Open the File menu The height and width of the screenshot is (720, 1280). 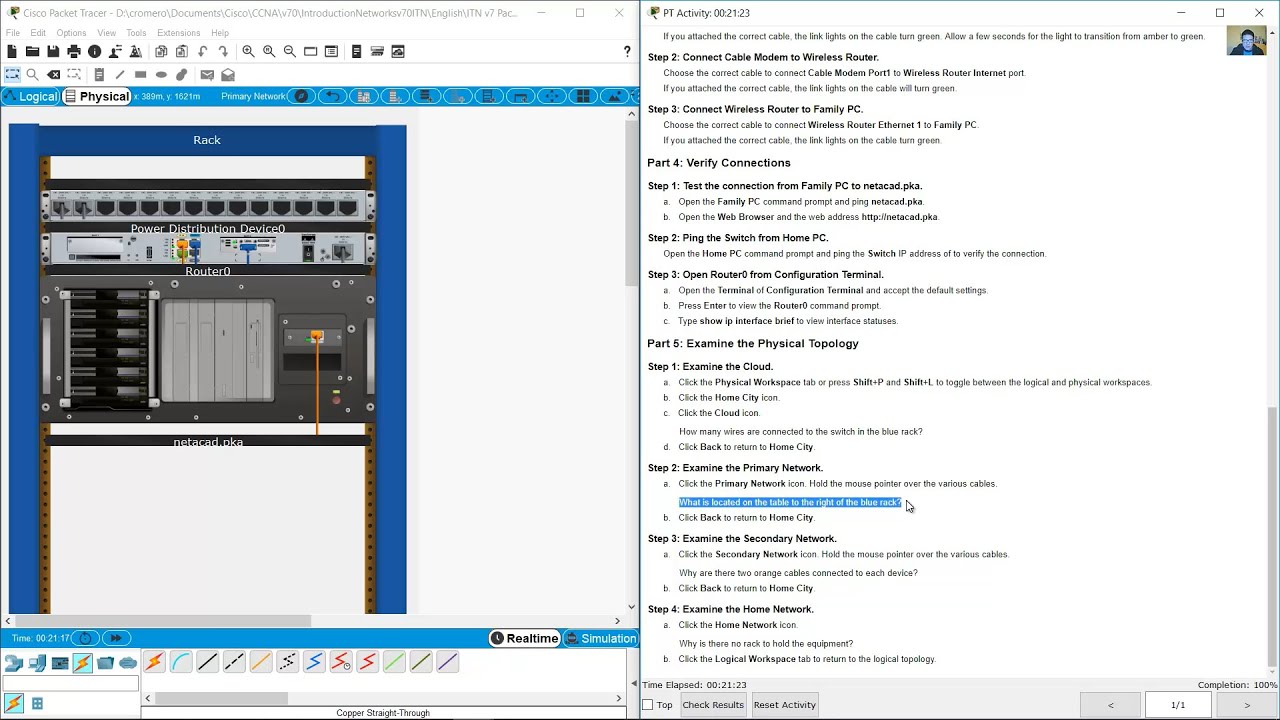click(13, 33)
